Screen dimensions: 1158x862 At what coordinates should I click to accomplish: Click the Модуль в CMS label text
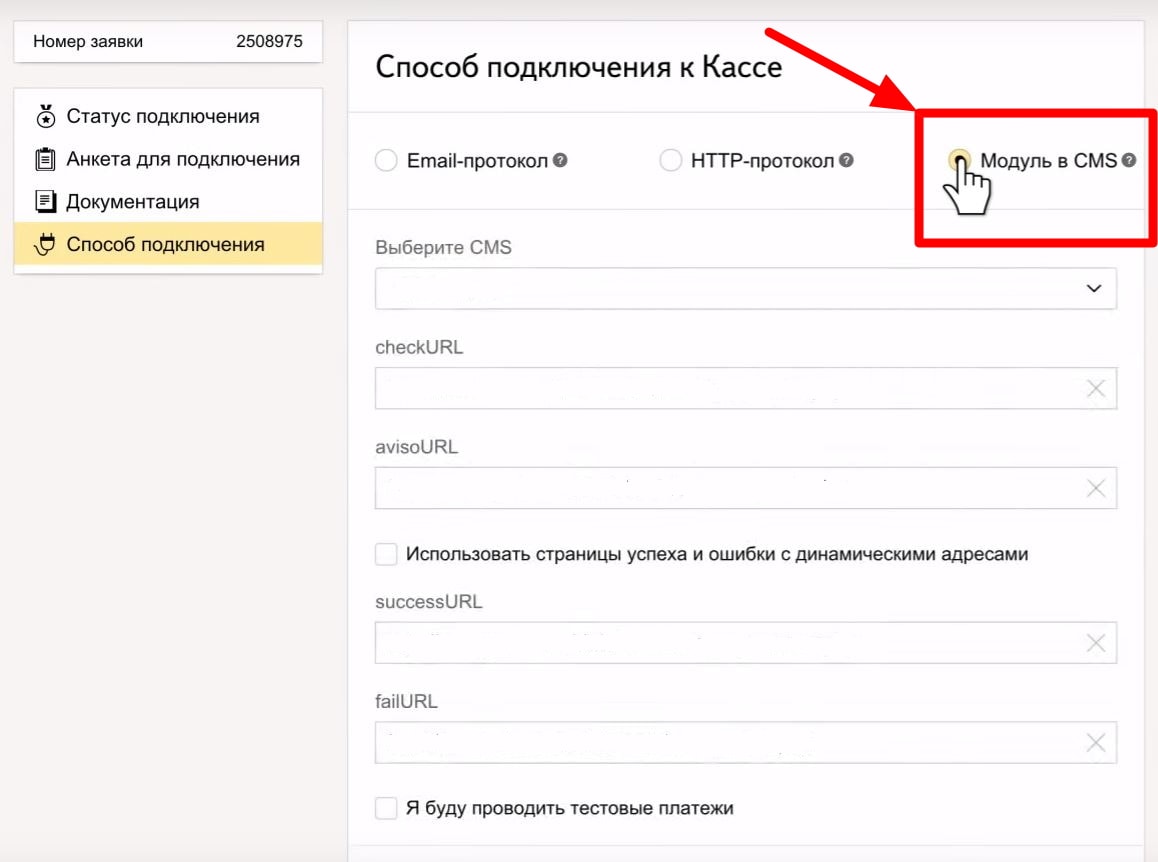(x=1048, y=160)
